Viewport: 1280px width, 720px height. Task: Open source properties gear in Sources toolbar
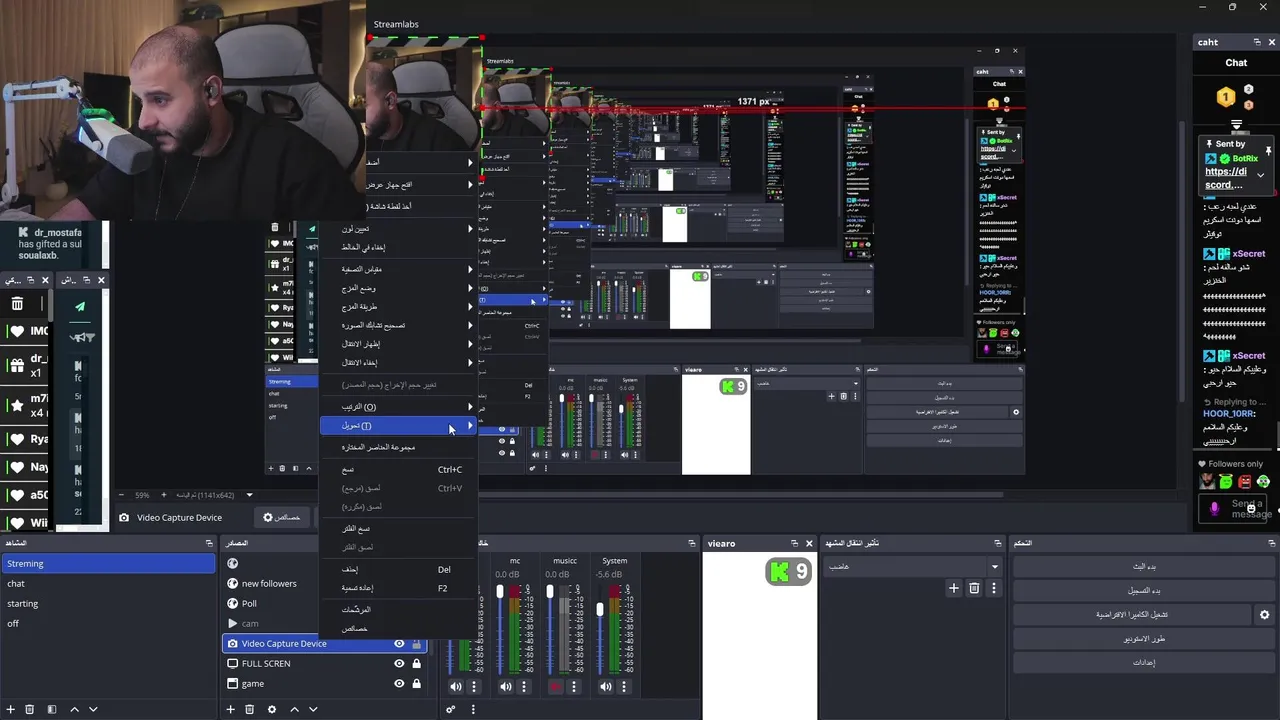tap(271, 709)
